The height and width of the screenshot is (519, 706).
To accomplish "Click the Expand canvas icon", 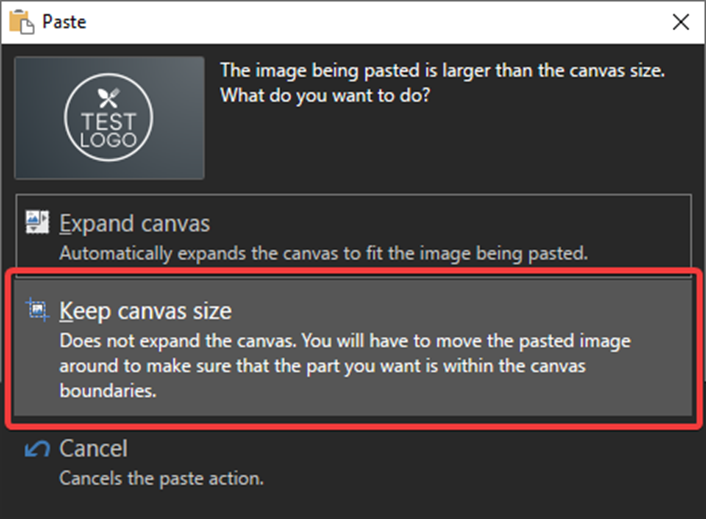I will tap(37, 222).
